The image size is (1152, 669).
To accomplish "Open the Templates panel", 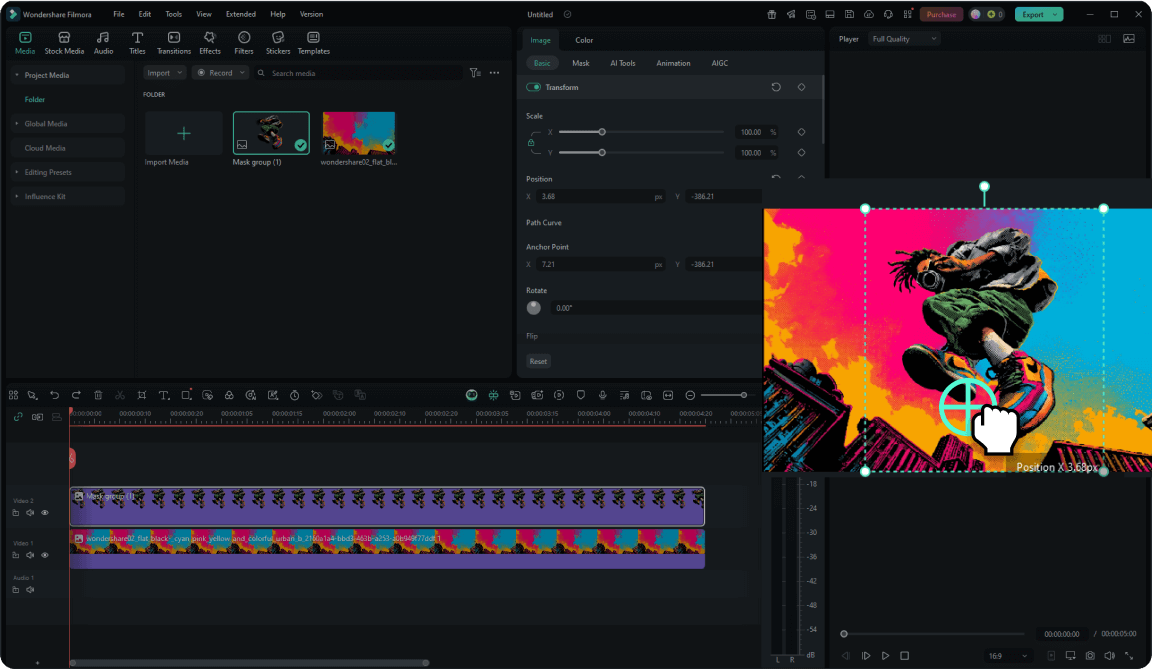I will [x=314, y=43].
